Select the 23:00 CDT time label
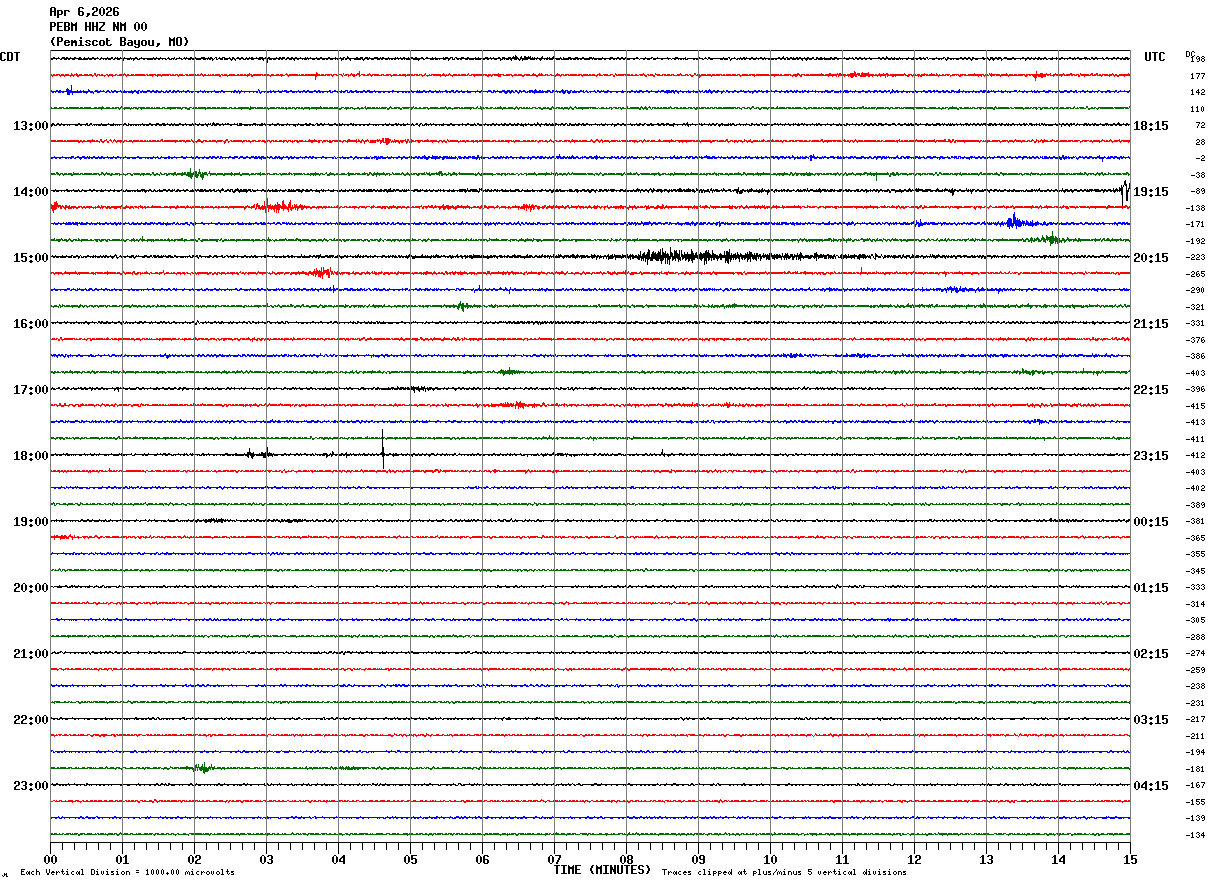 click(30, 786)
